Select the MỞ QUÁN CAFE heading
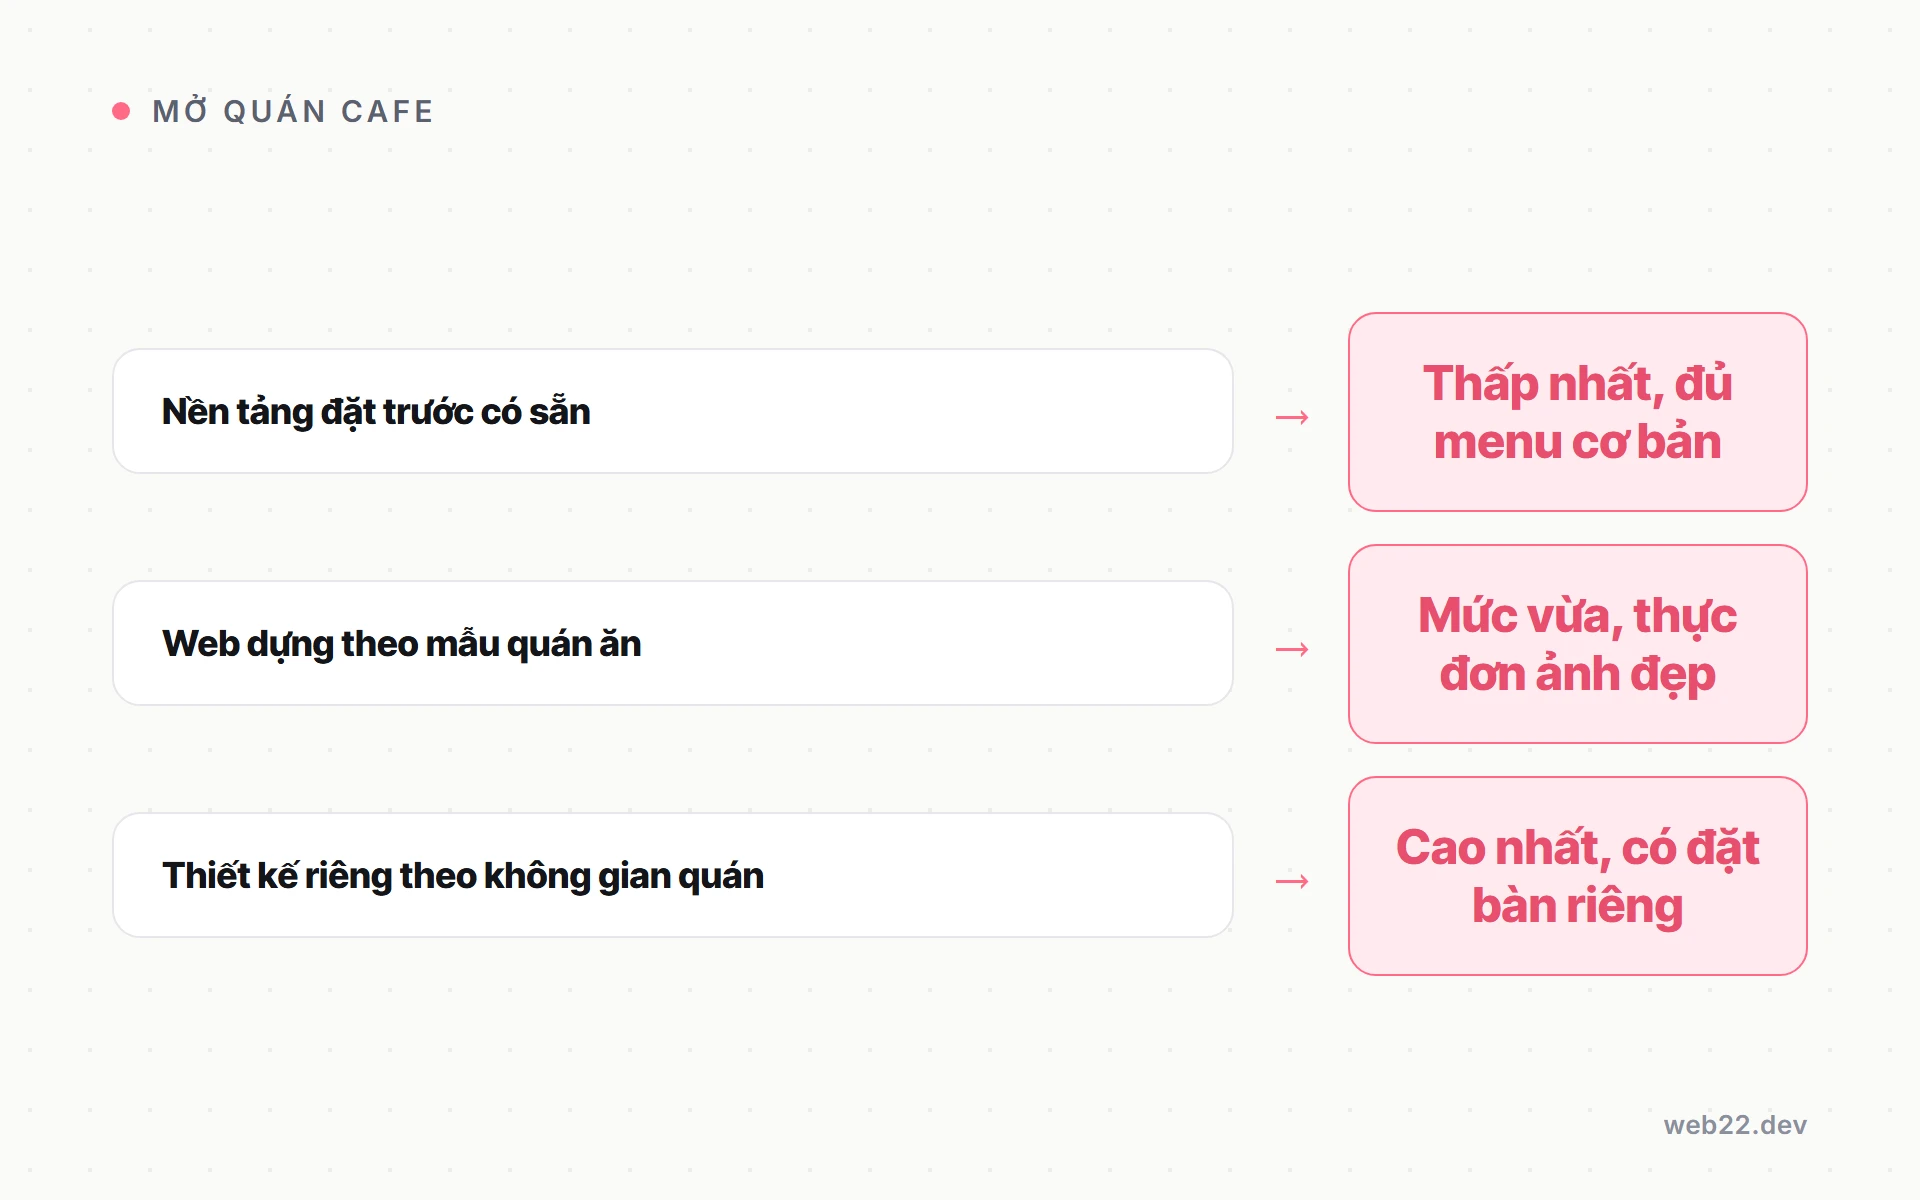1920x1200 pixels. (x=293, y=110)
